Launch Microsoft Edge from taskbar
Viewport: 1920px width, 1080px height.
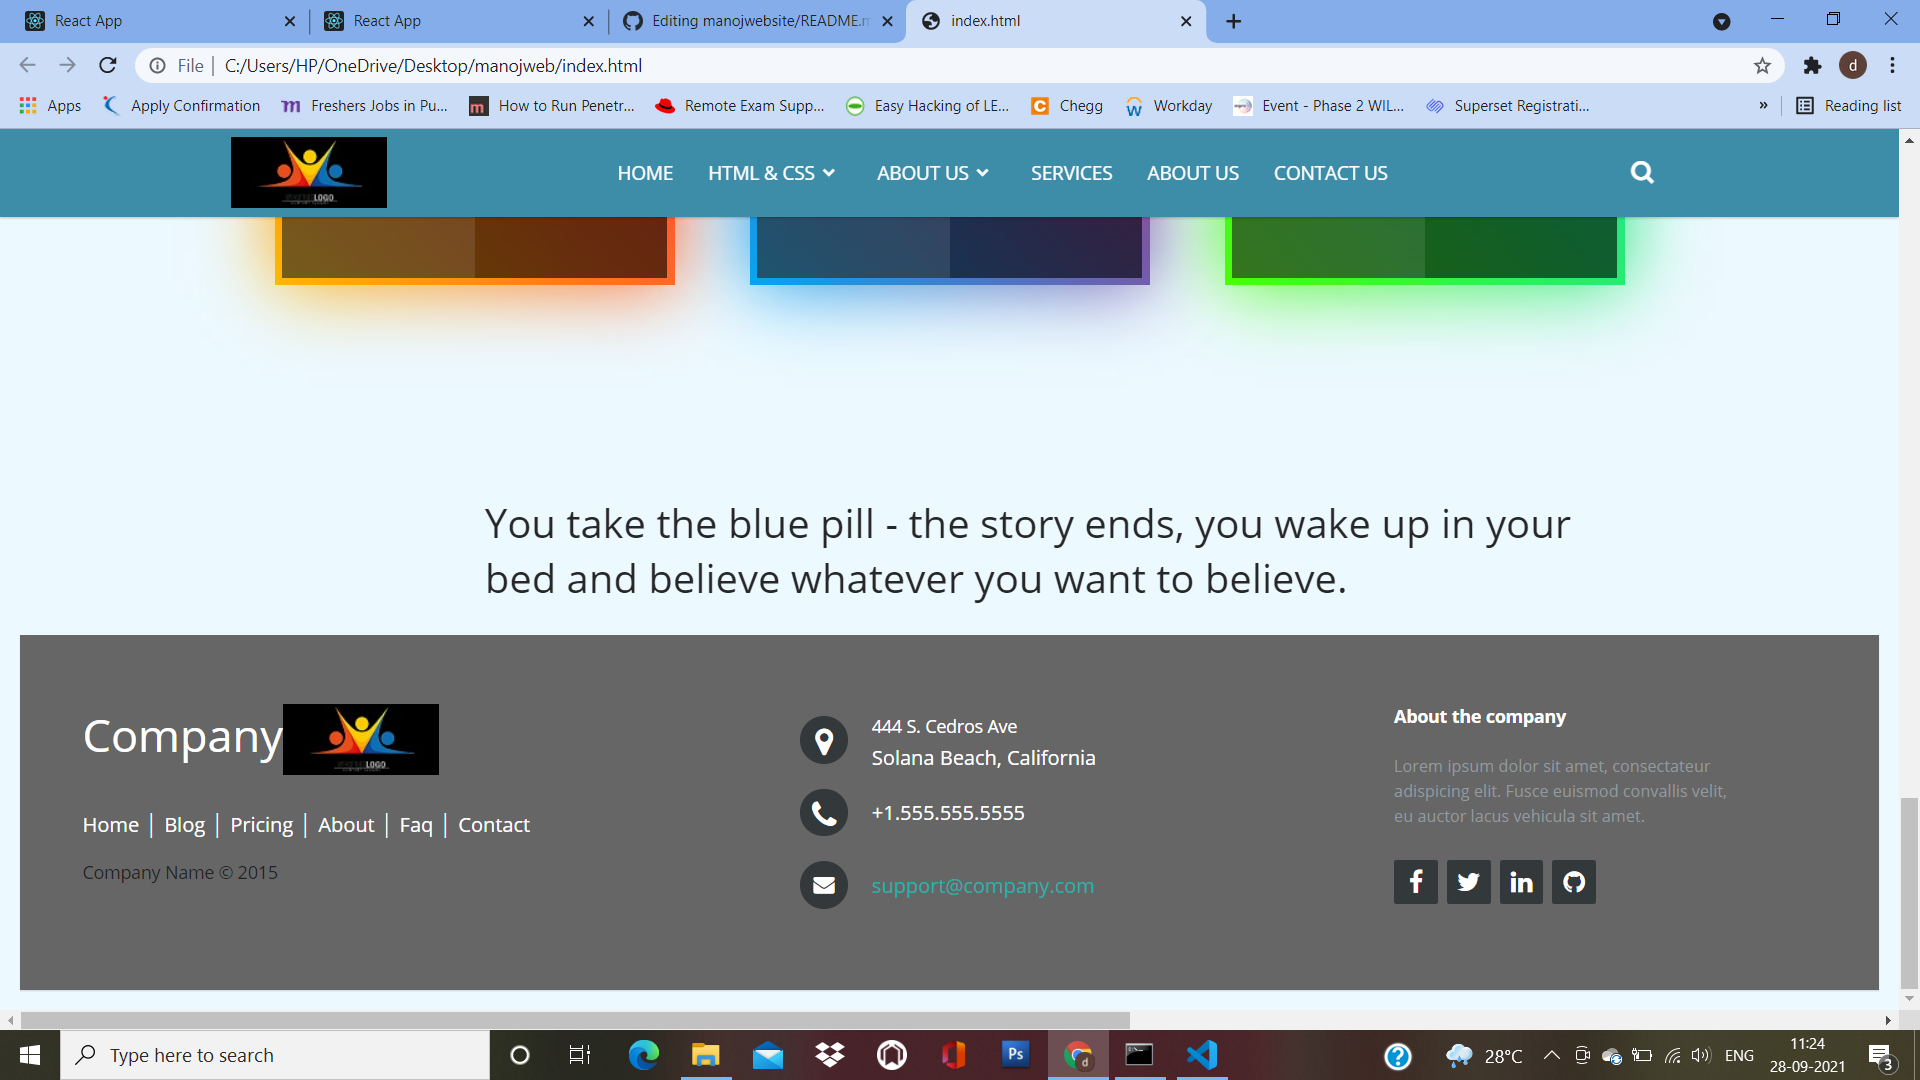click(x=643, y=1055)
